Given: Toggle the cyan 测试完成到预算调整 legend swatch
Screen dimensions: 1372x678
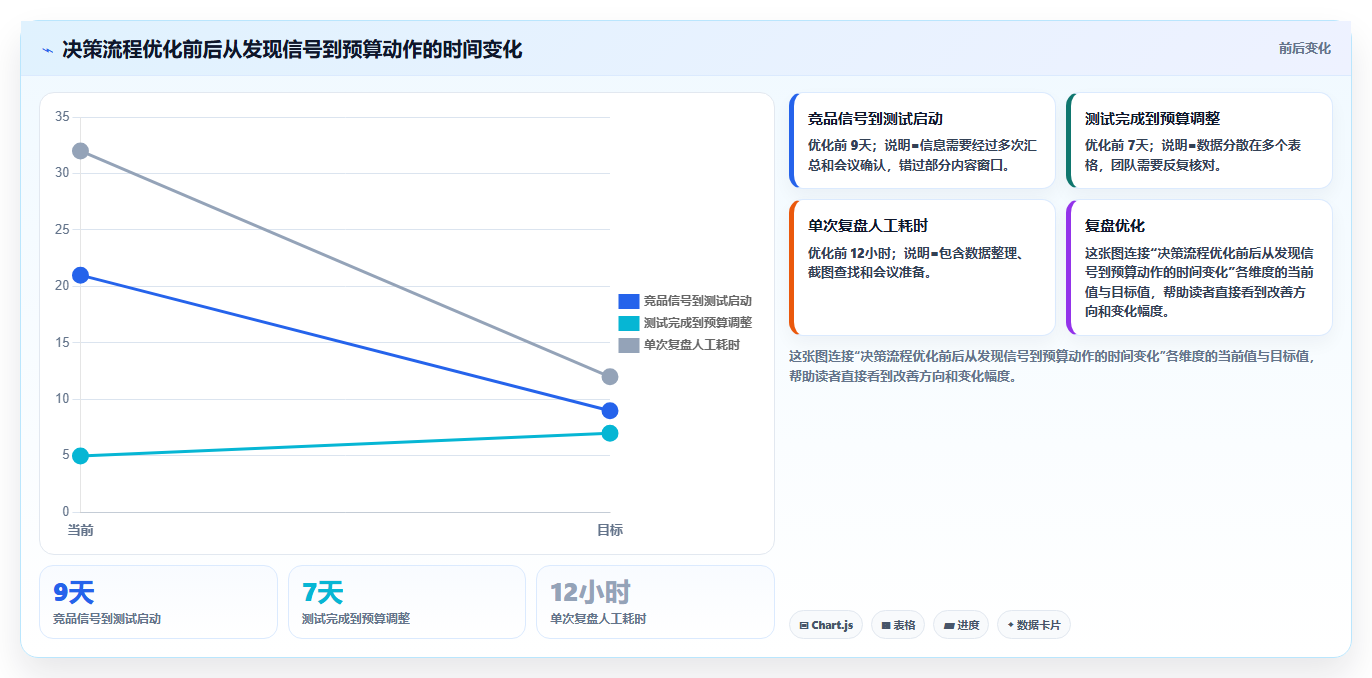Looking at the screenshot, I should click(x=628, y=323).
